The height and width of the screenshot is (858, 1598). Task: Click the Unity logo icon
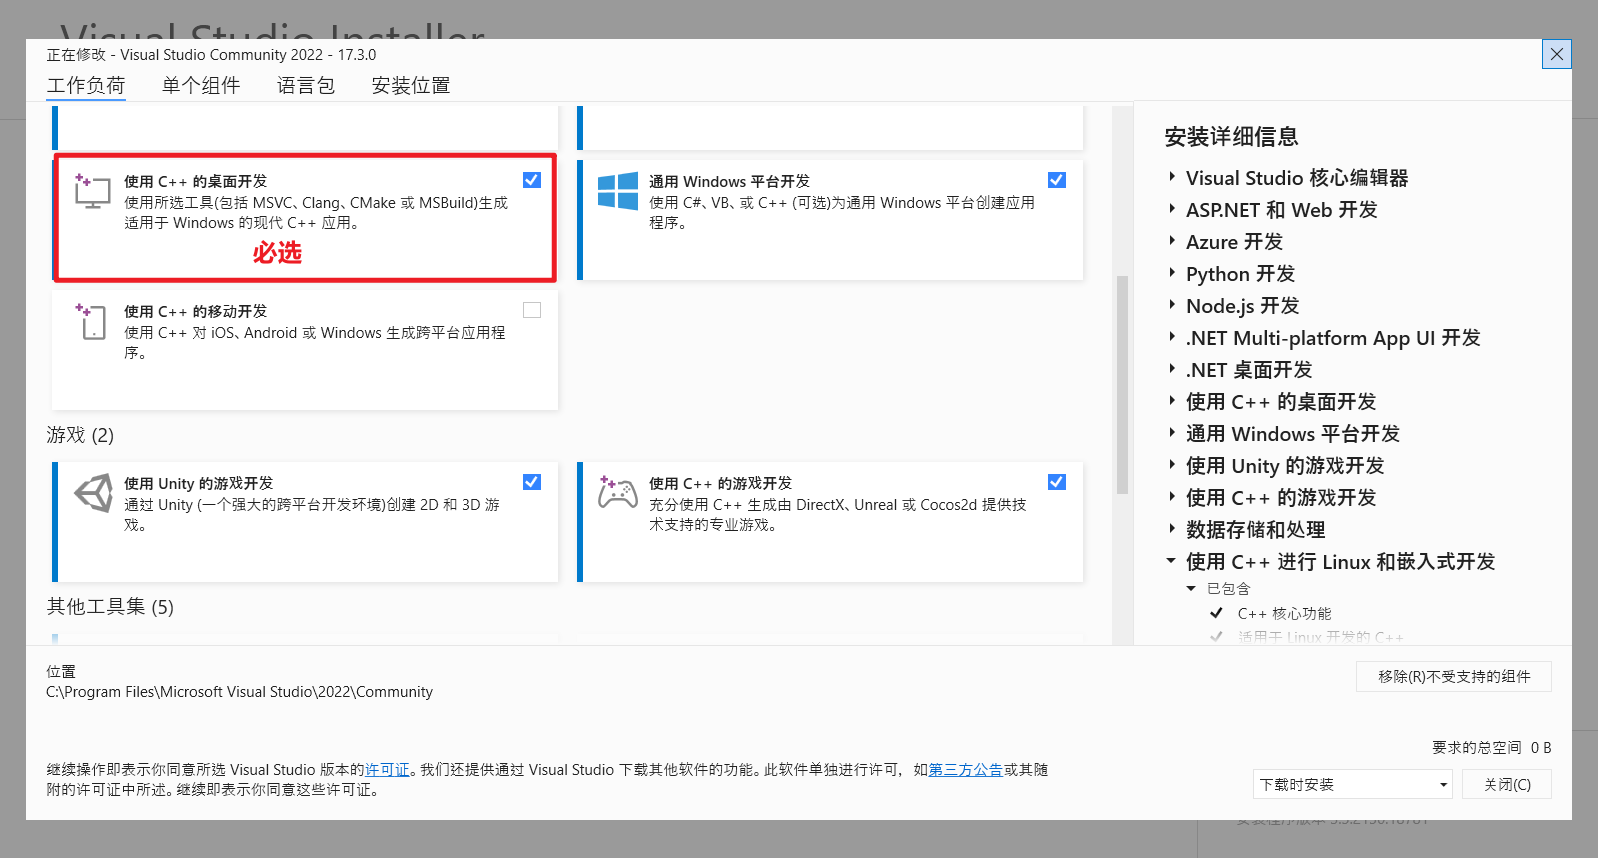click(x=93, y=493)
